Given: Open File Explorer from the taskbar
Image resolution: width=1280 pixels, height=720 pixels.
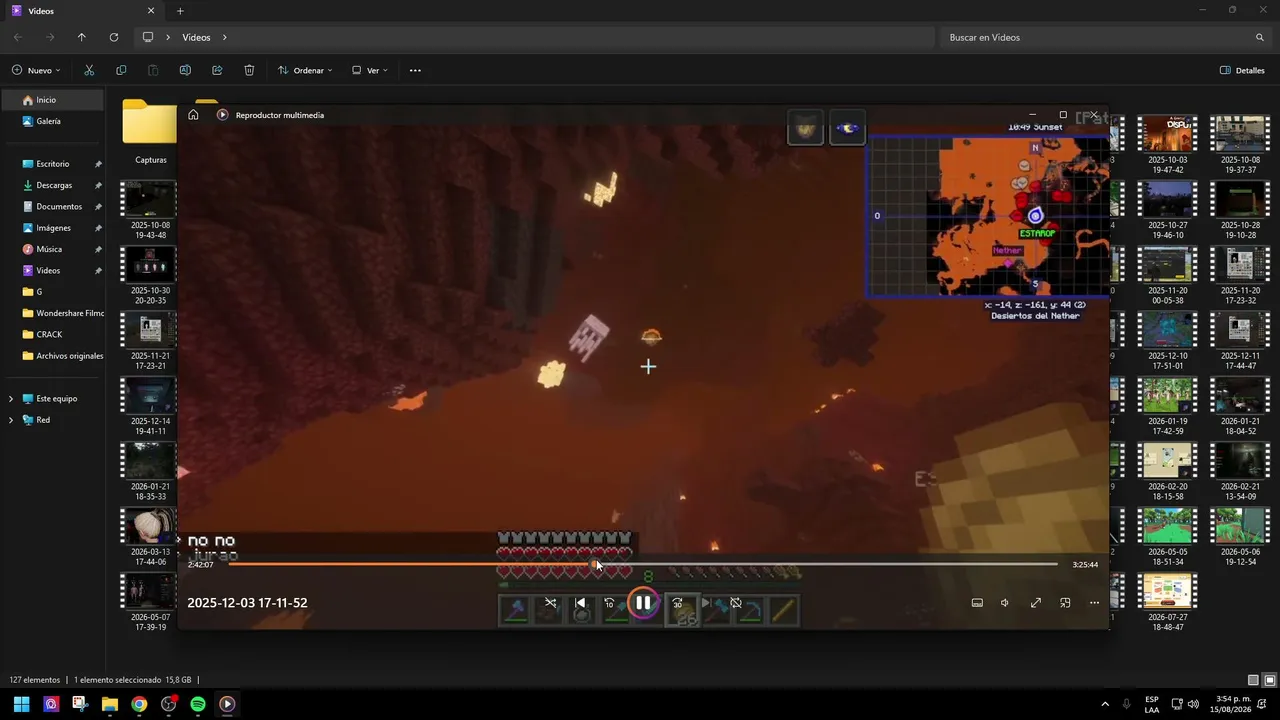Looking at the screenshot, I should coord(110,704).
